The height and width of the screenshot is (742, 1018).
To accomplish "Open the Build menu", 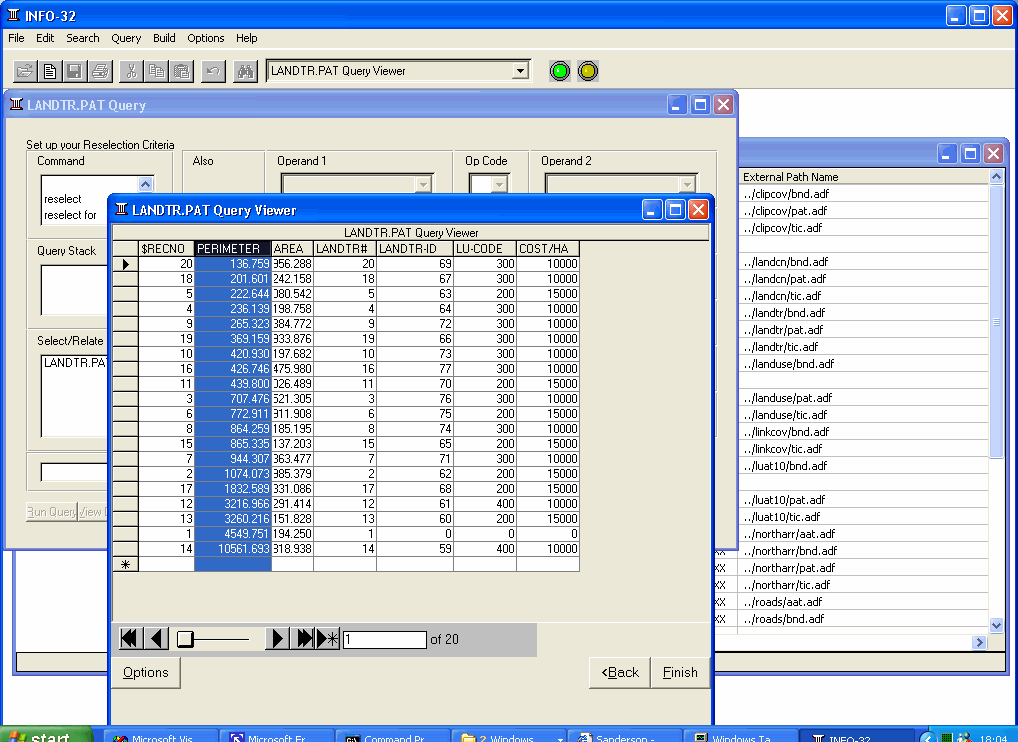I will point(164,38).
